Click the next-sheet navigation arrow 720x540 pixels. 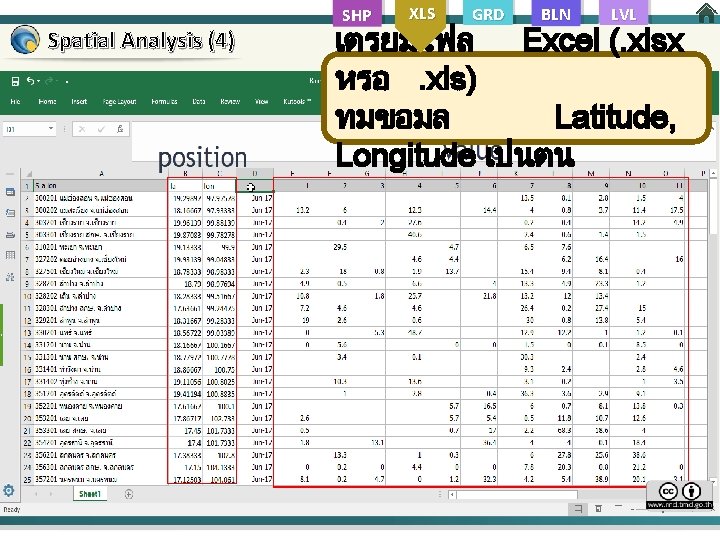(x=50, y=494)
